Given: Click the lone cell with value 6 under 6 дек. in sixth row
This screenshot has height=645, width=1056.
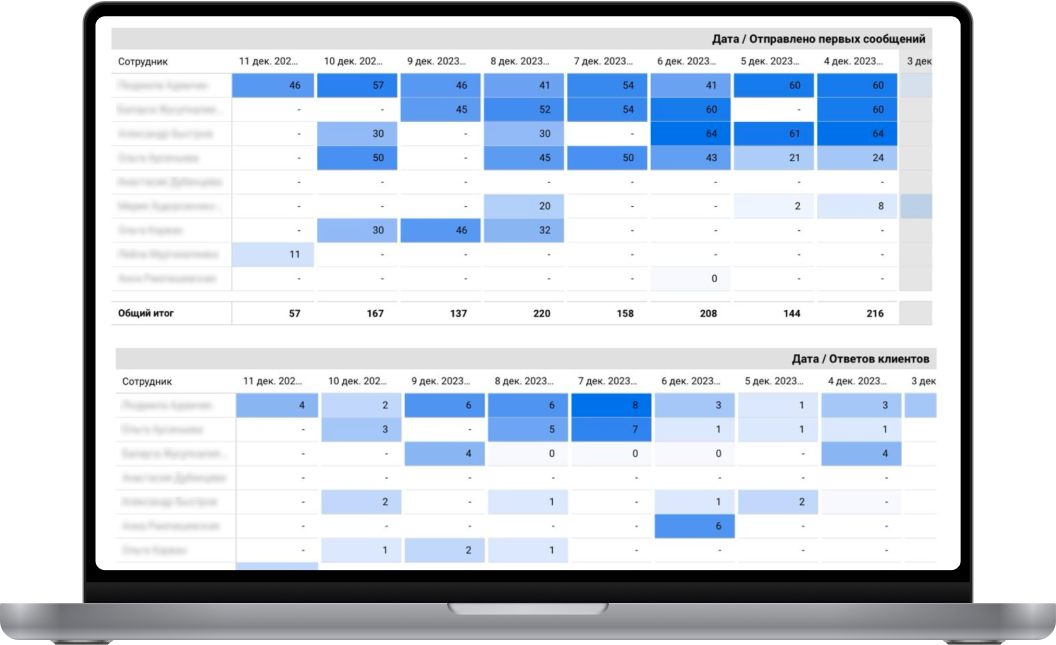Looking at the screenshot, I should click(694, 526).
